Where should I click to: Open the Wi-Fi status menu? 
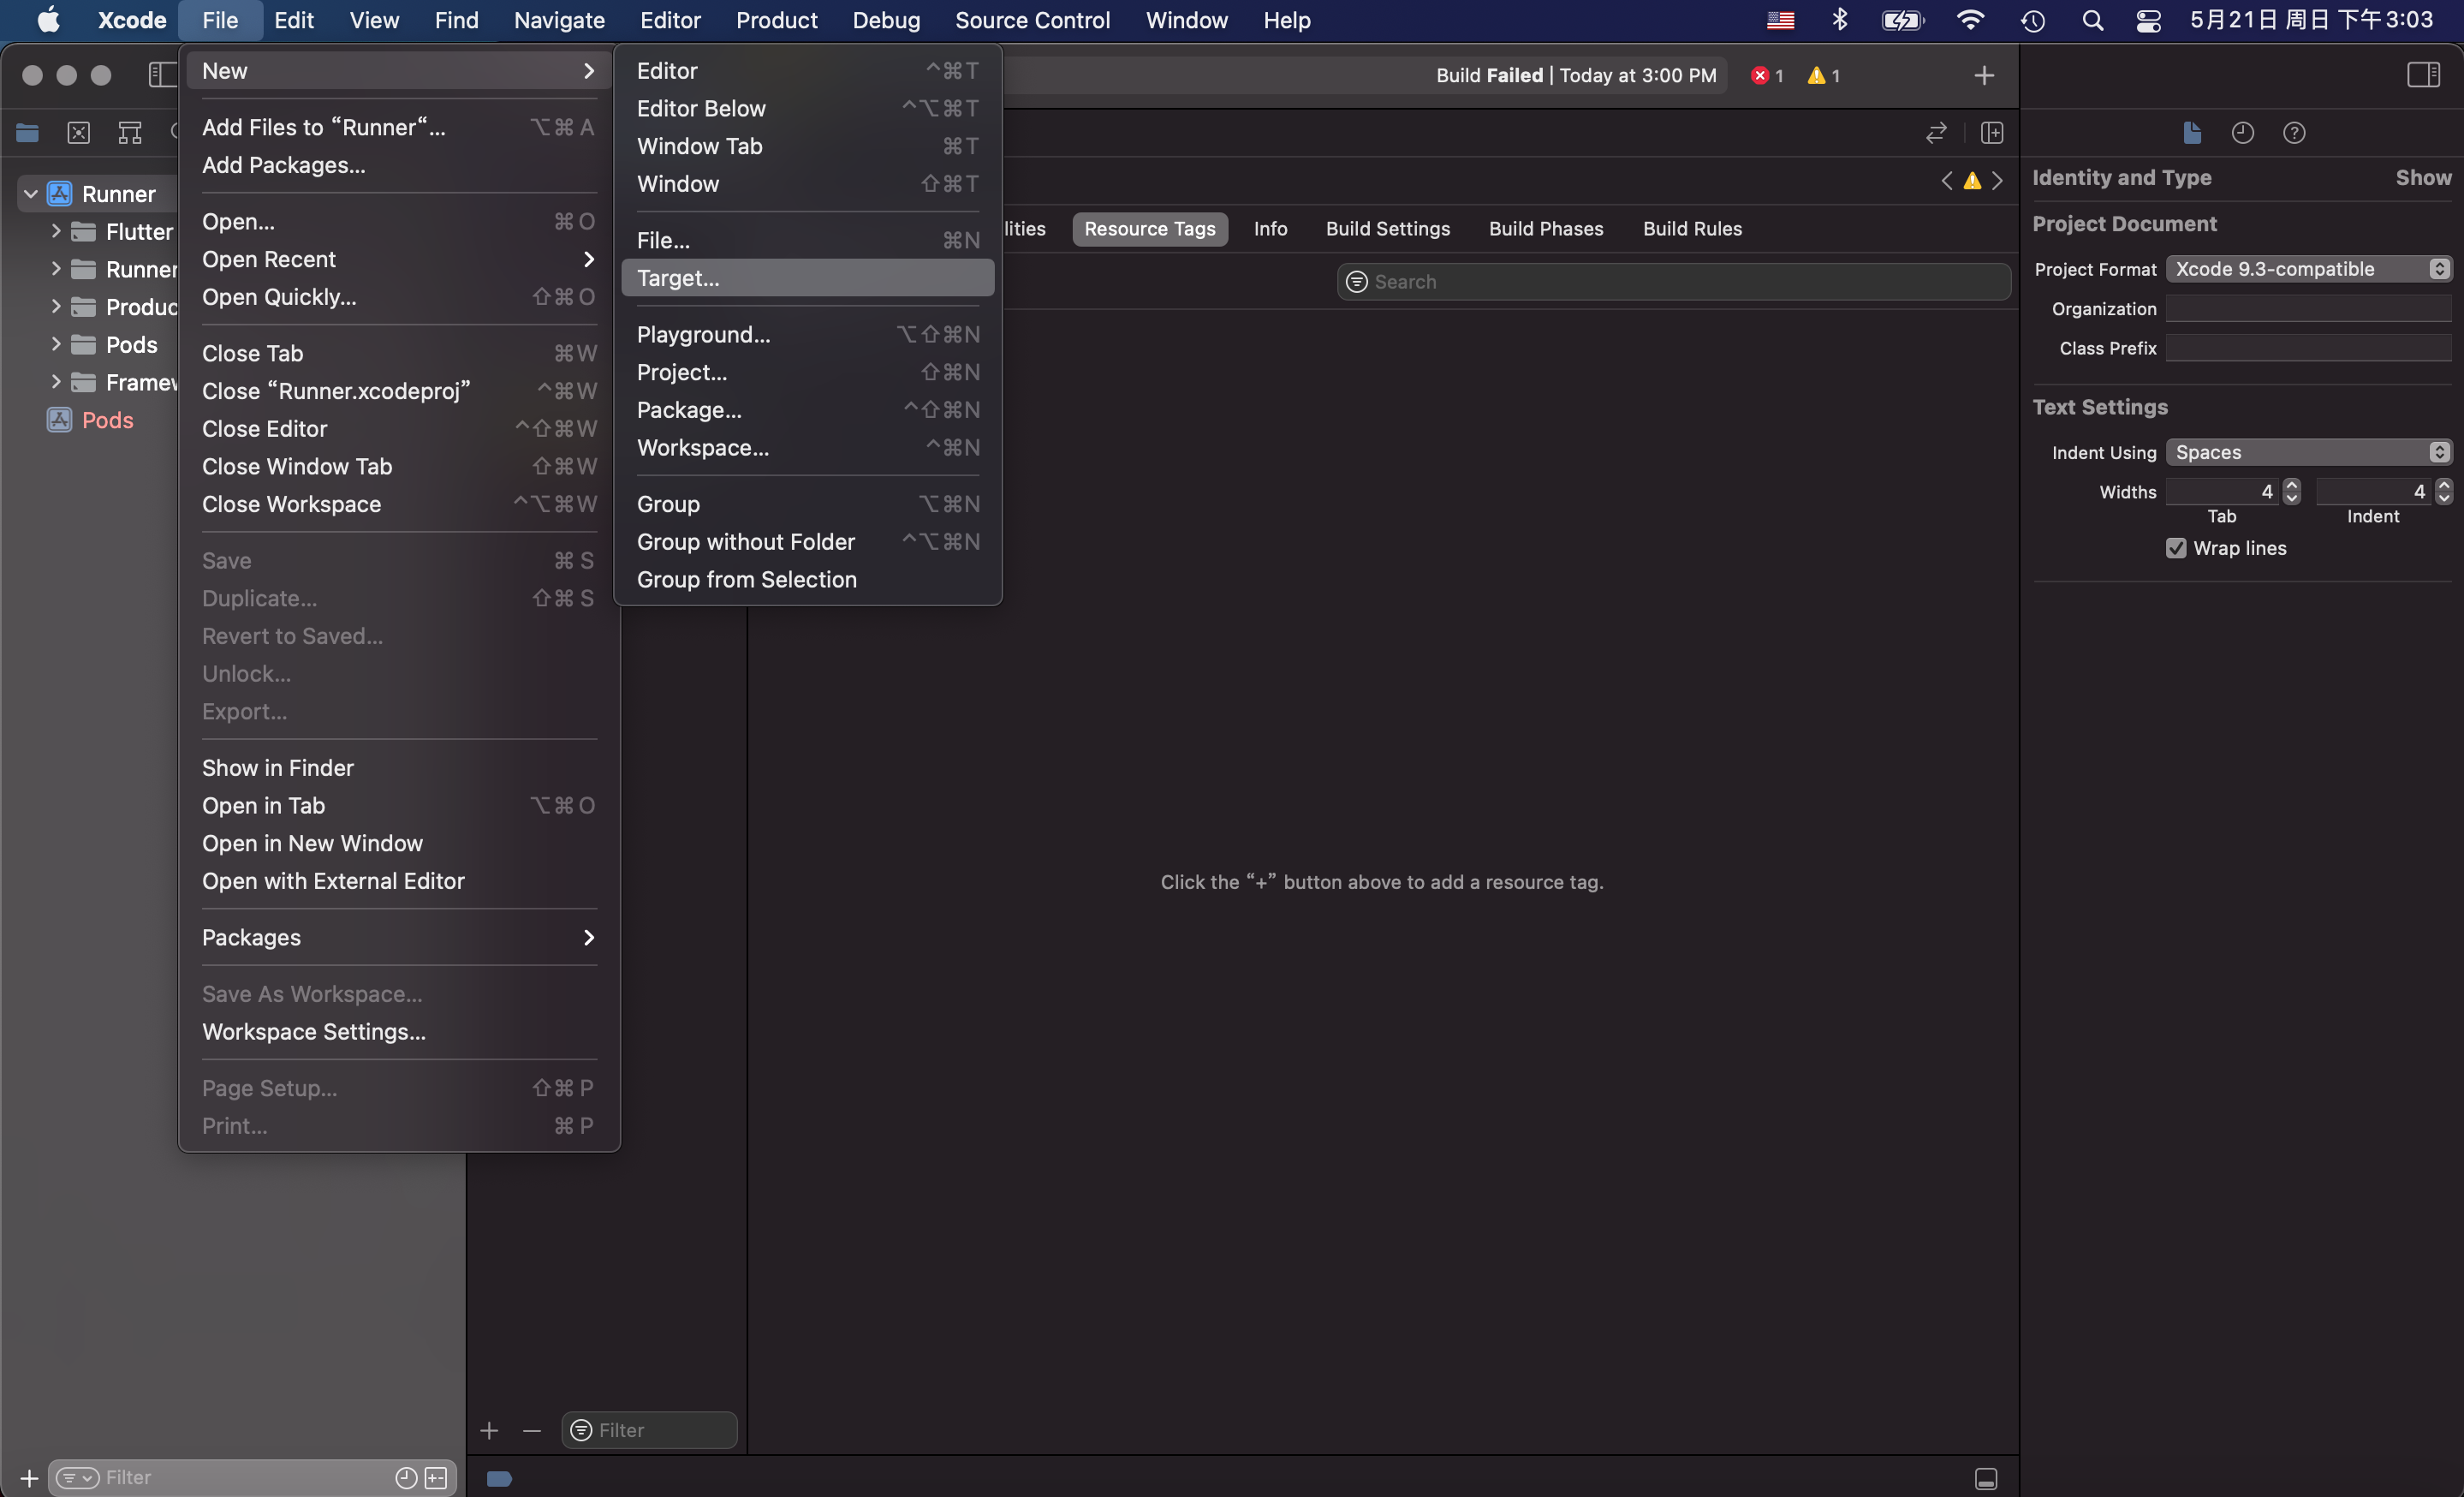pos(1970,20)
